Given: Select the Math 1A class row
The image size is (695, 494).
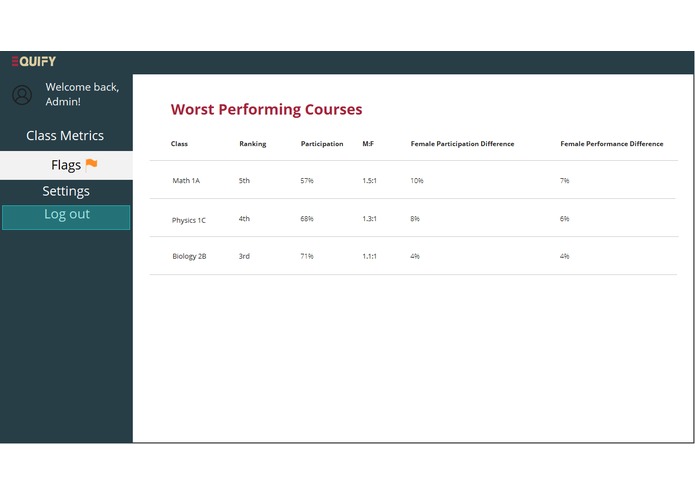Looking at the screenshot, I should click(x=414, y=180).
